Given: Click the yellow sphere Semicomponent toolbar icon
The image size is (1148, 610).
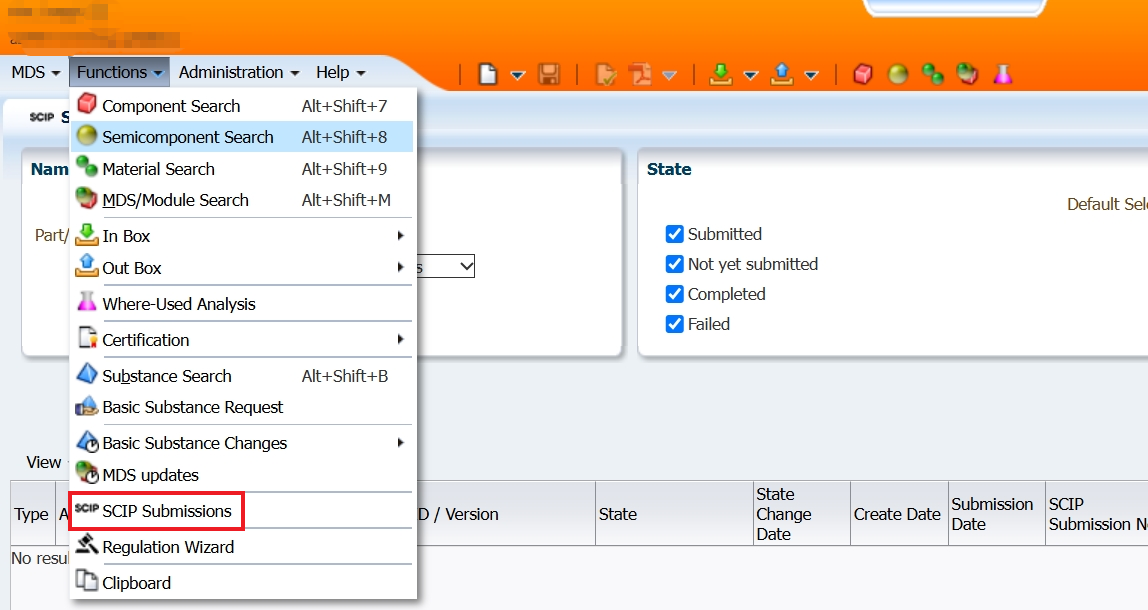Looking at the screenshot, I should click(898, 74).
